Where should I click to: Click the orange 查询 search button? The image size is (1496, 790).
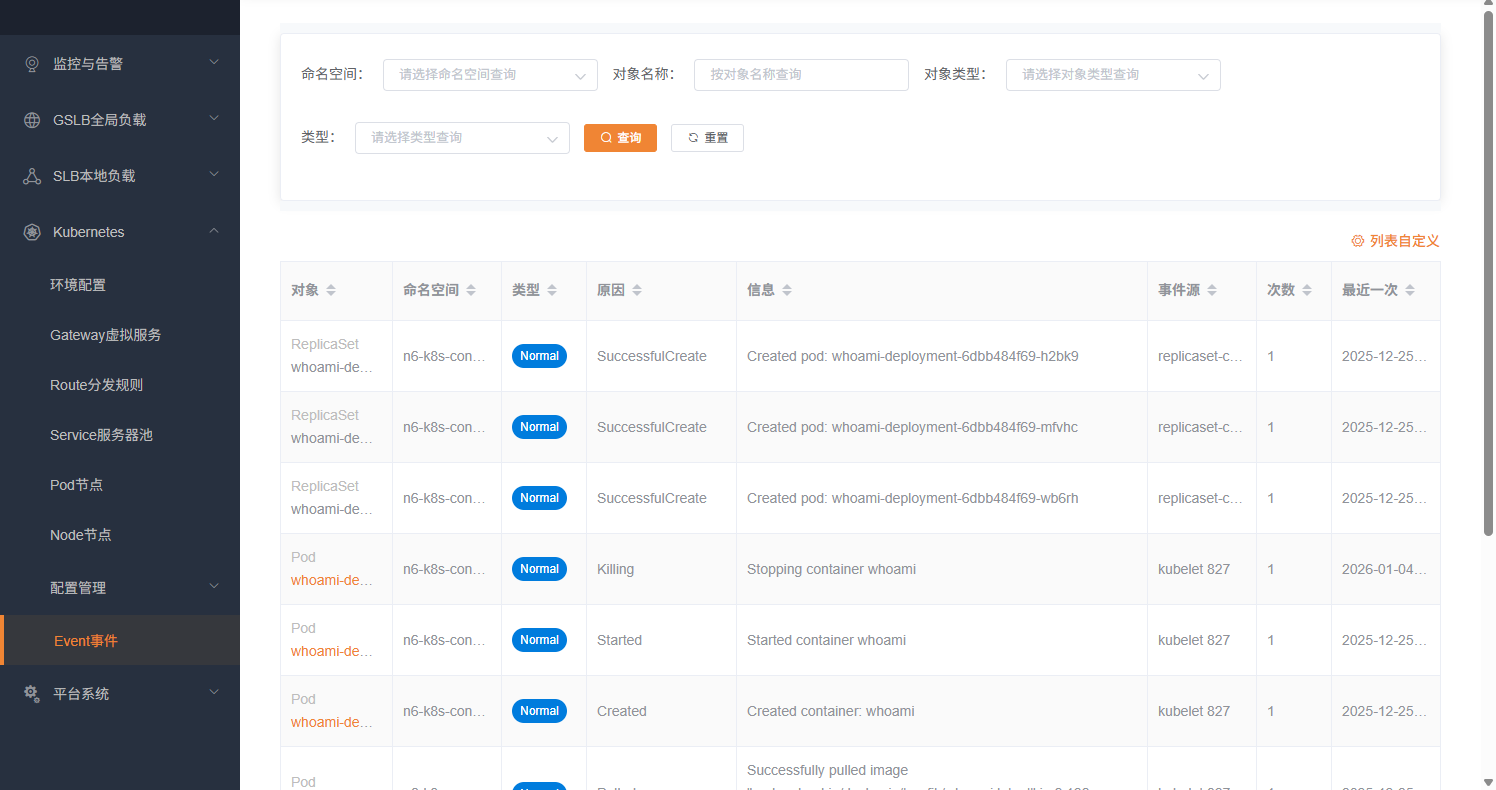tap(620, 137)
